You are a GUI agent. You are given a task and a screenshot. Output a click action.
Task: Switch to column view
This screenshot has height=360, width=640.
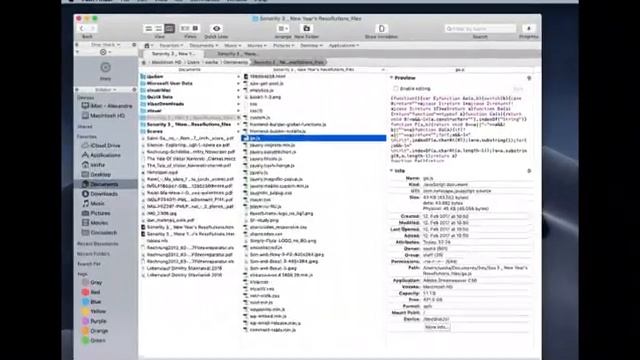coord(169,29)
